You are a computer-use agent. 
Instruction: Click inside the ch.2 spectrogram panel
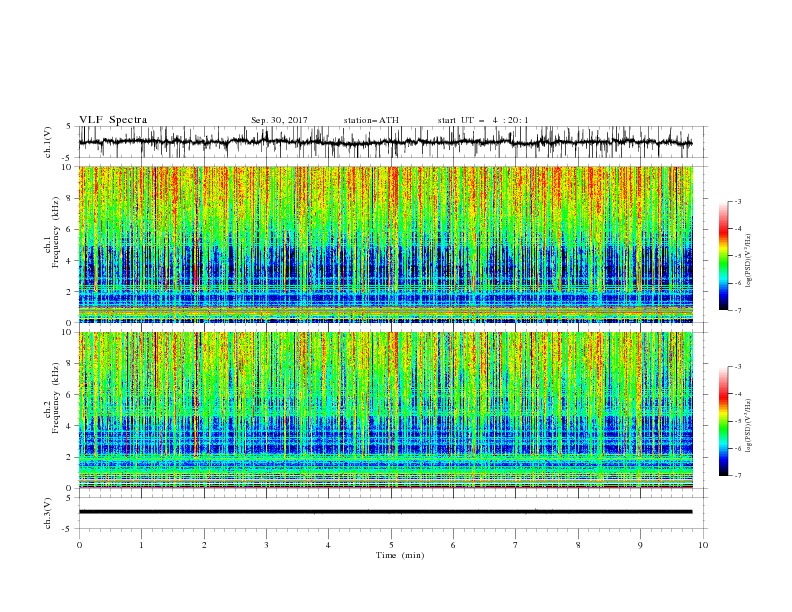click(385, 410)
